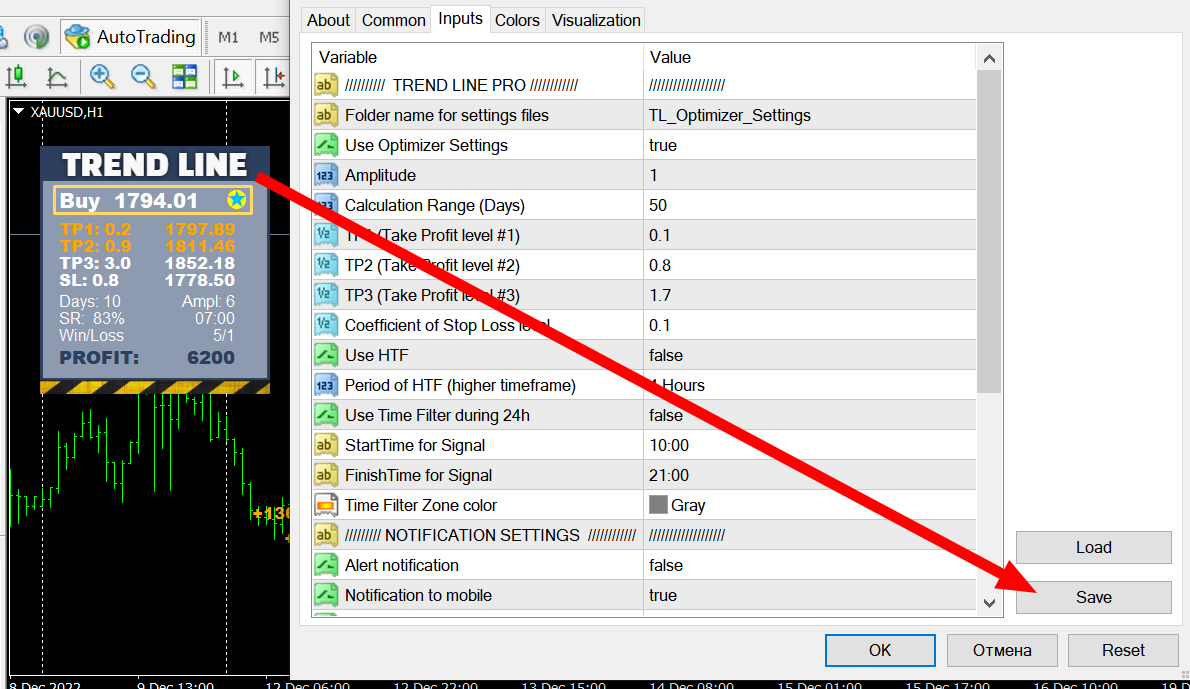Switch chart to line chart icon
Viewport: 1190px width, 689px height.
pyautogui.click(x=57, y=77)
